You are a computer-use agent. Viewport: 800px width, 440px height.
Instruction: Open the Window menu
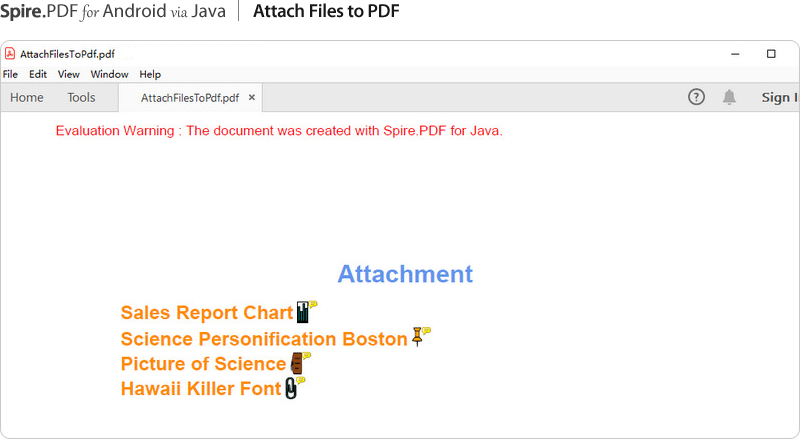(109, 74)
